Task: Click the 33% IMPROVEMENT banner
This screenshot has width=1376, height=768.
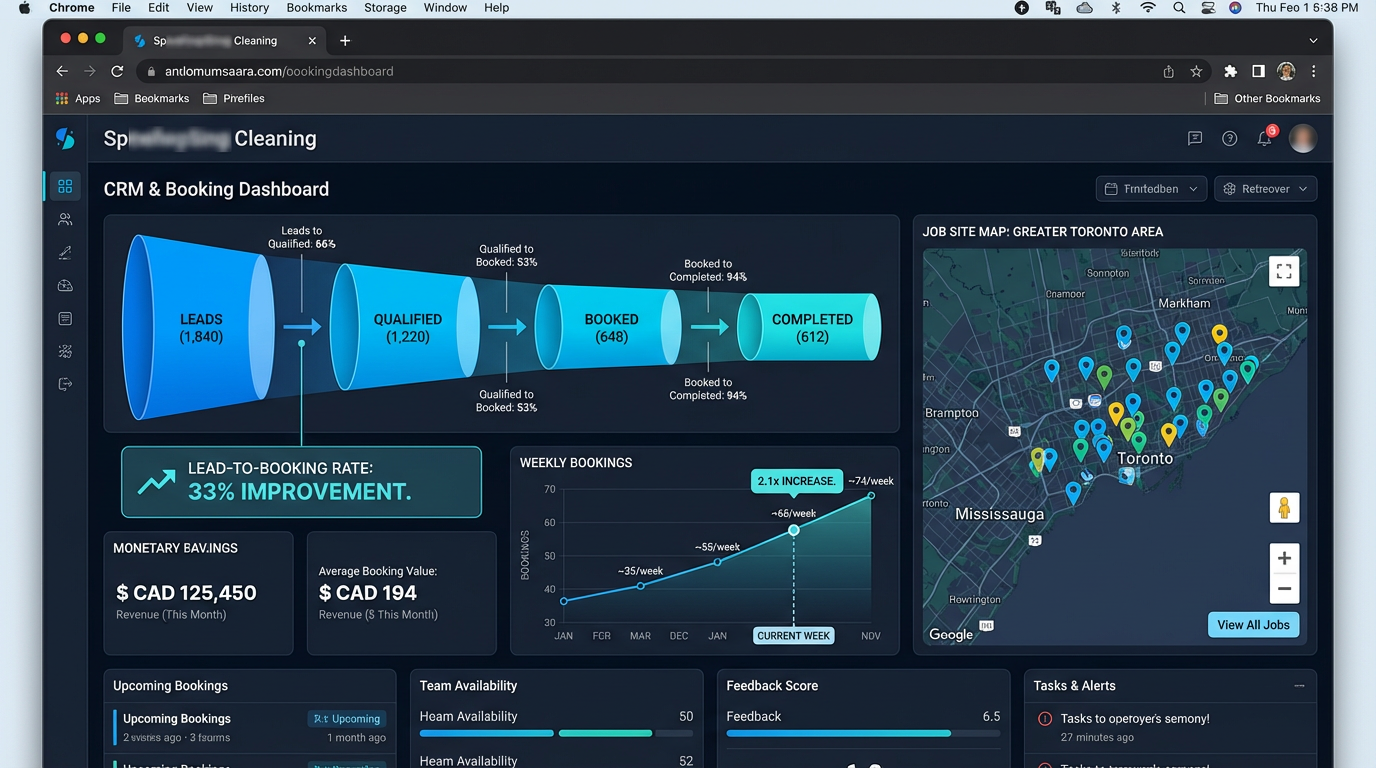Action: 301,482
